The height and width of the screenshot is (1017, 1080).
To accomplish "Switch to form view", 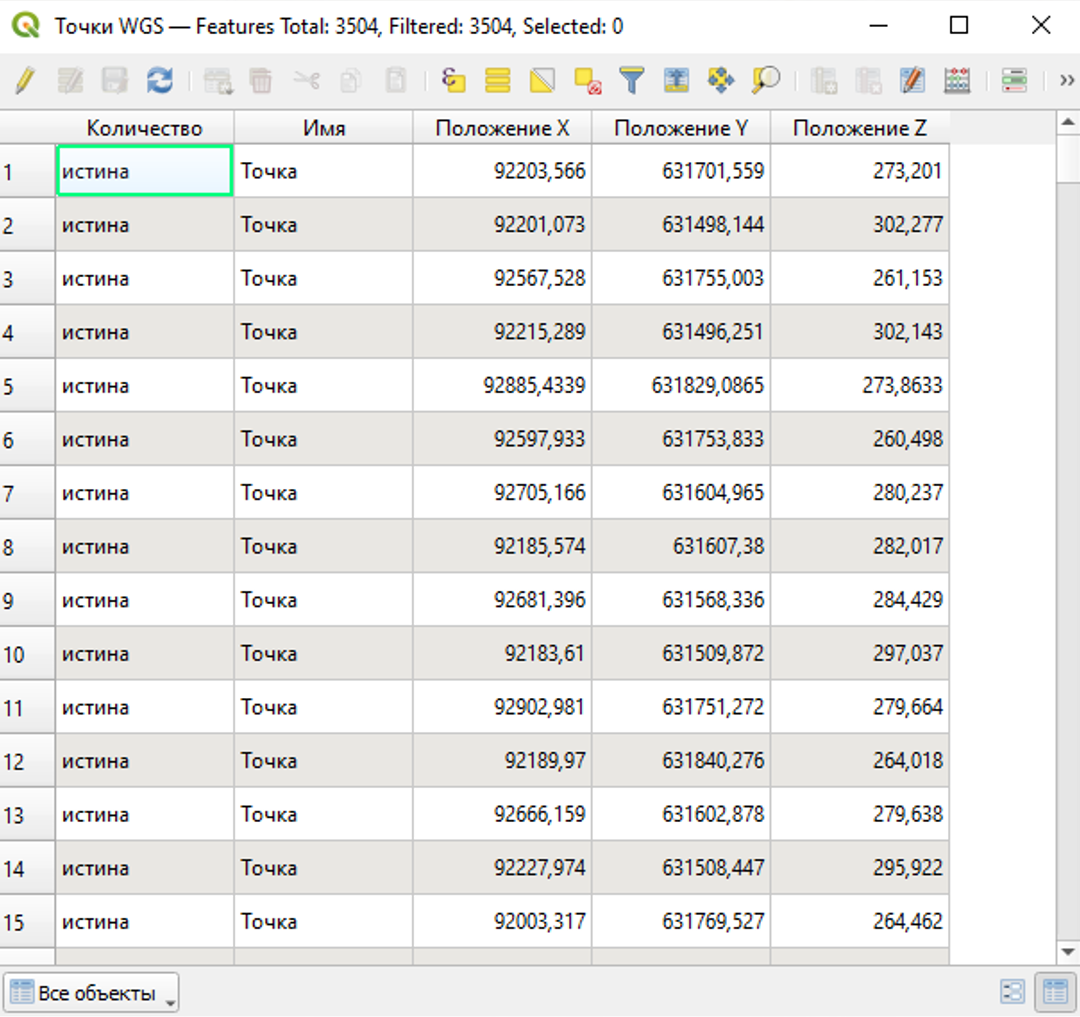I will 1012,992.
